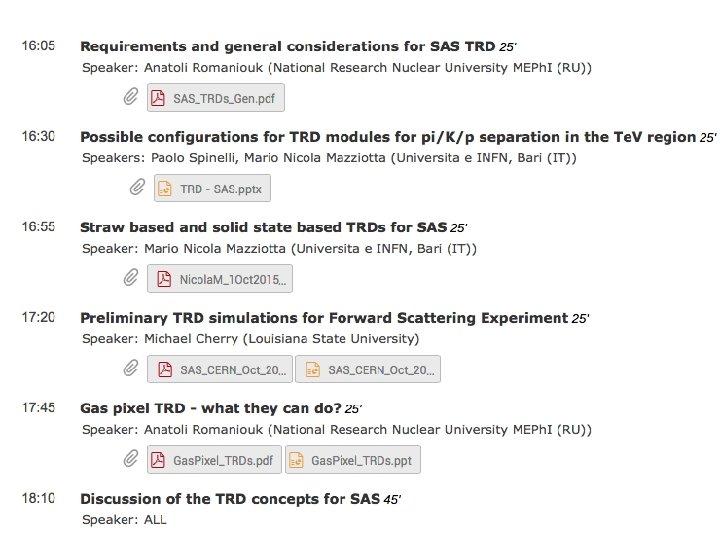720x540 pixels.
Task: Open the TRD - SAS.pptx attachment
Action: (213, 188)
